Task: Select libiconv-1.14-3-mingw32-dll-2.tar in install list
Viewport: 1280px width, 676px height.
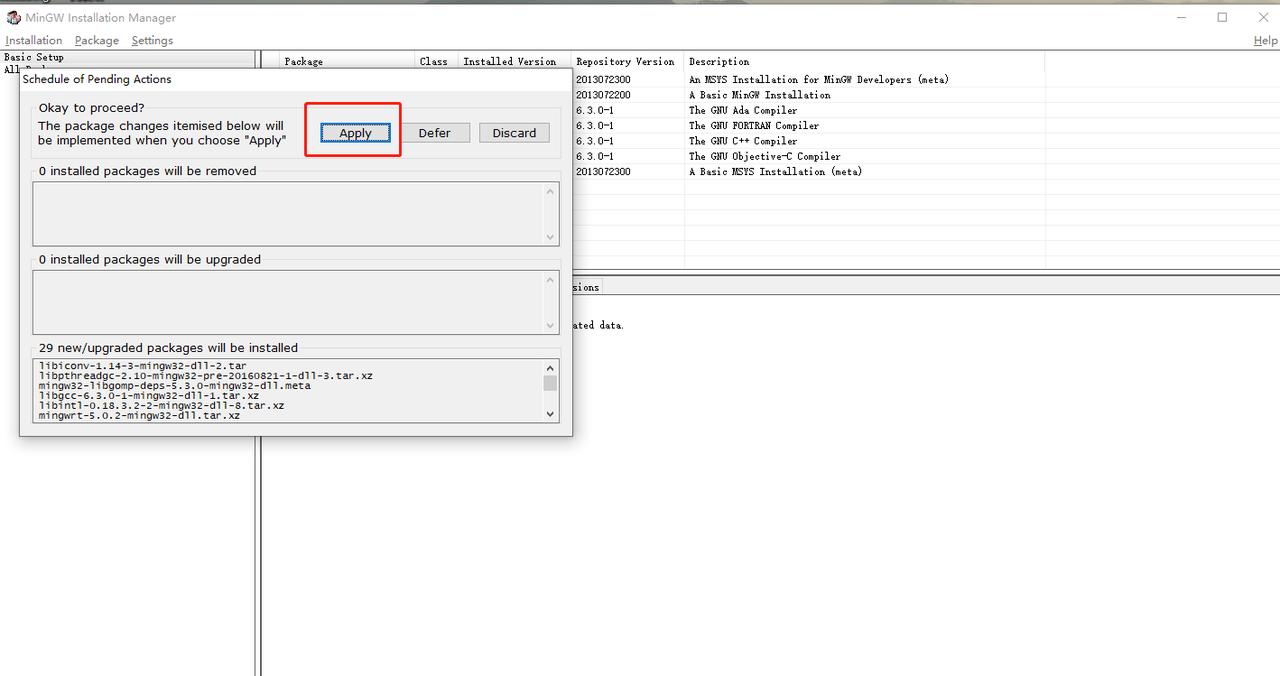Action: click(142, 366)
